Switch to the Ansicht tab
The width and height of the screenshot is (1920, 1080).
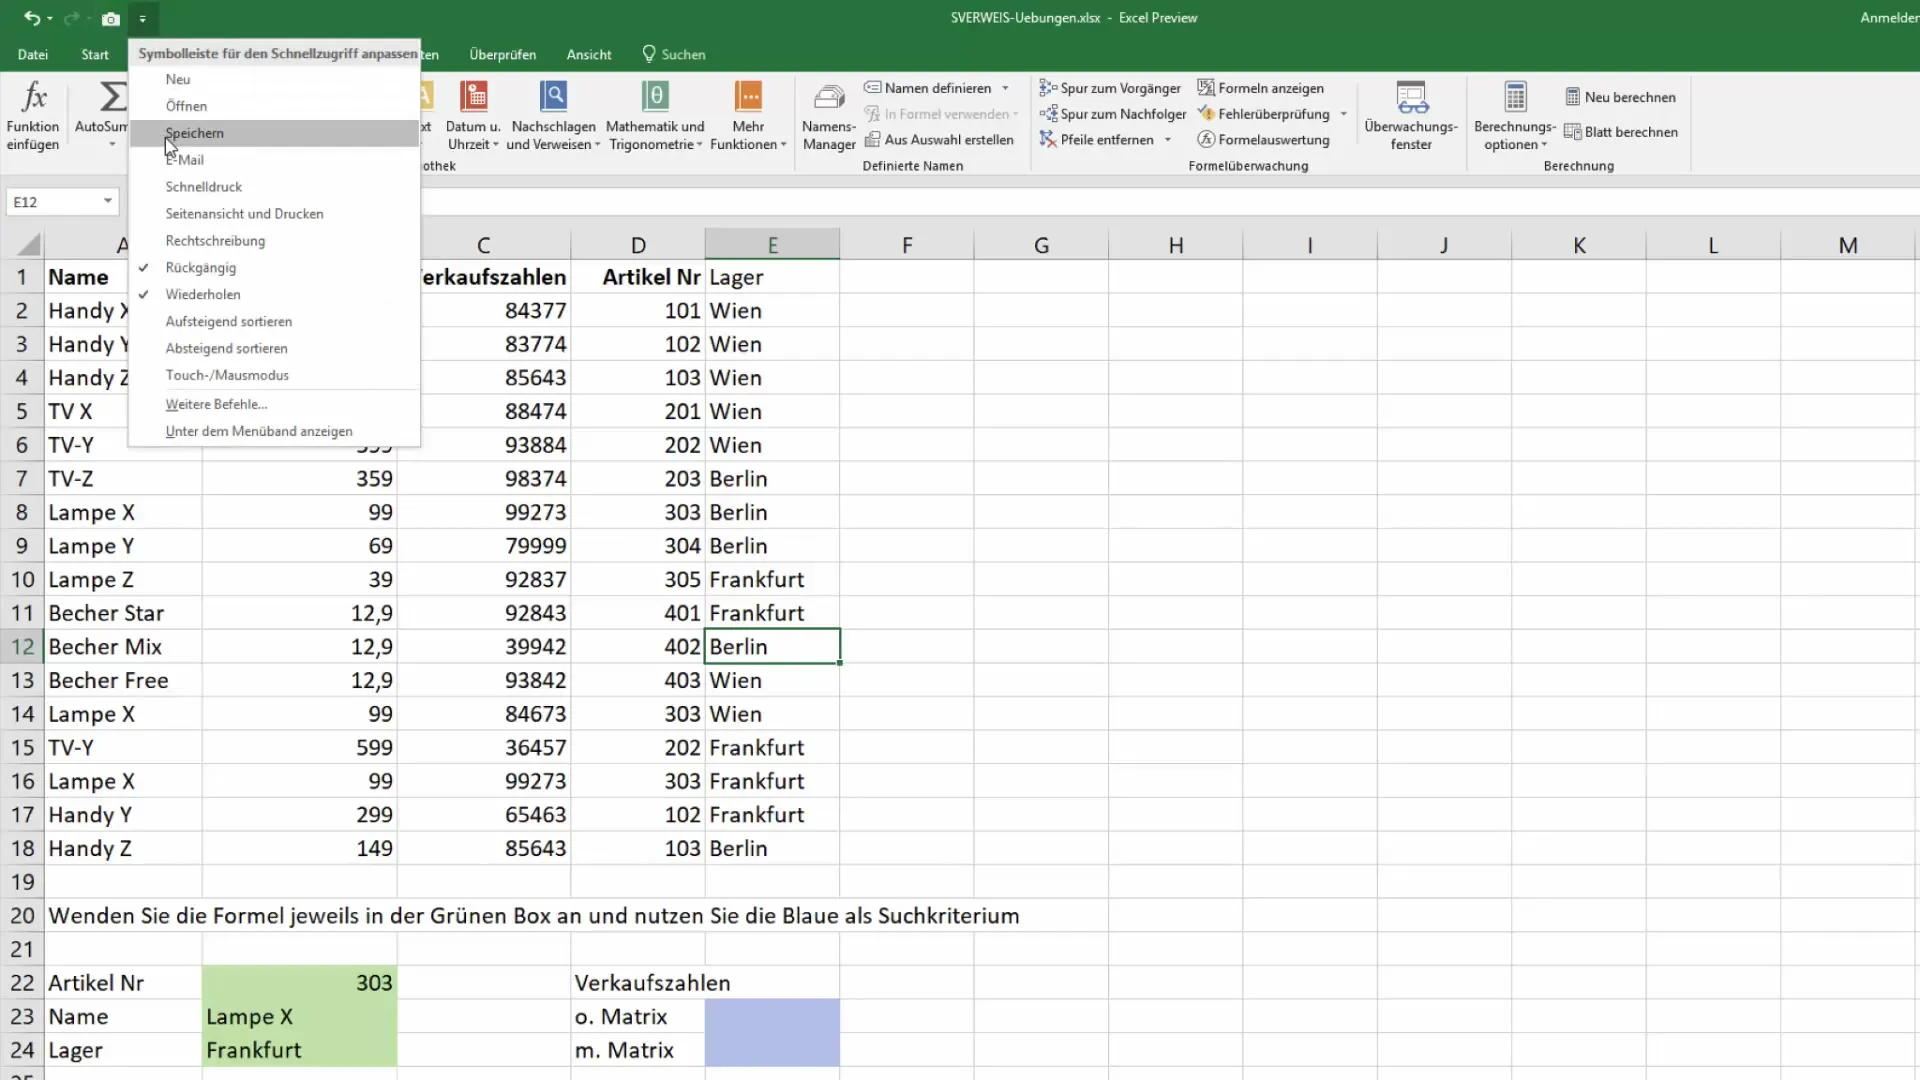[x=589, y=54]
